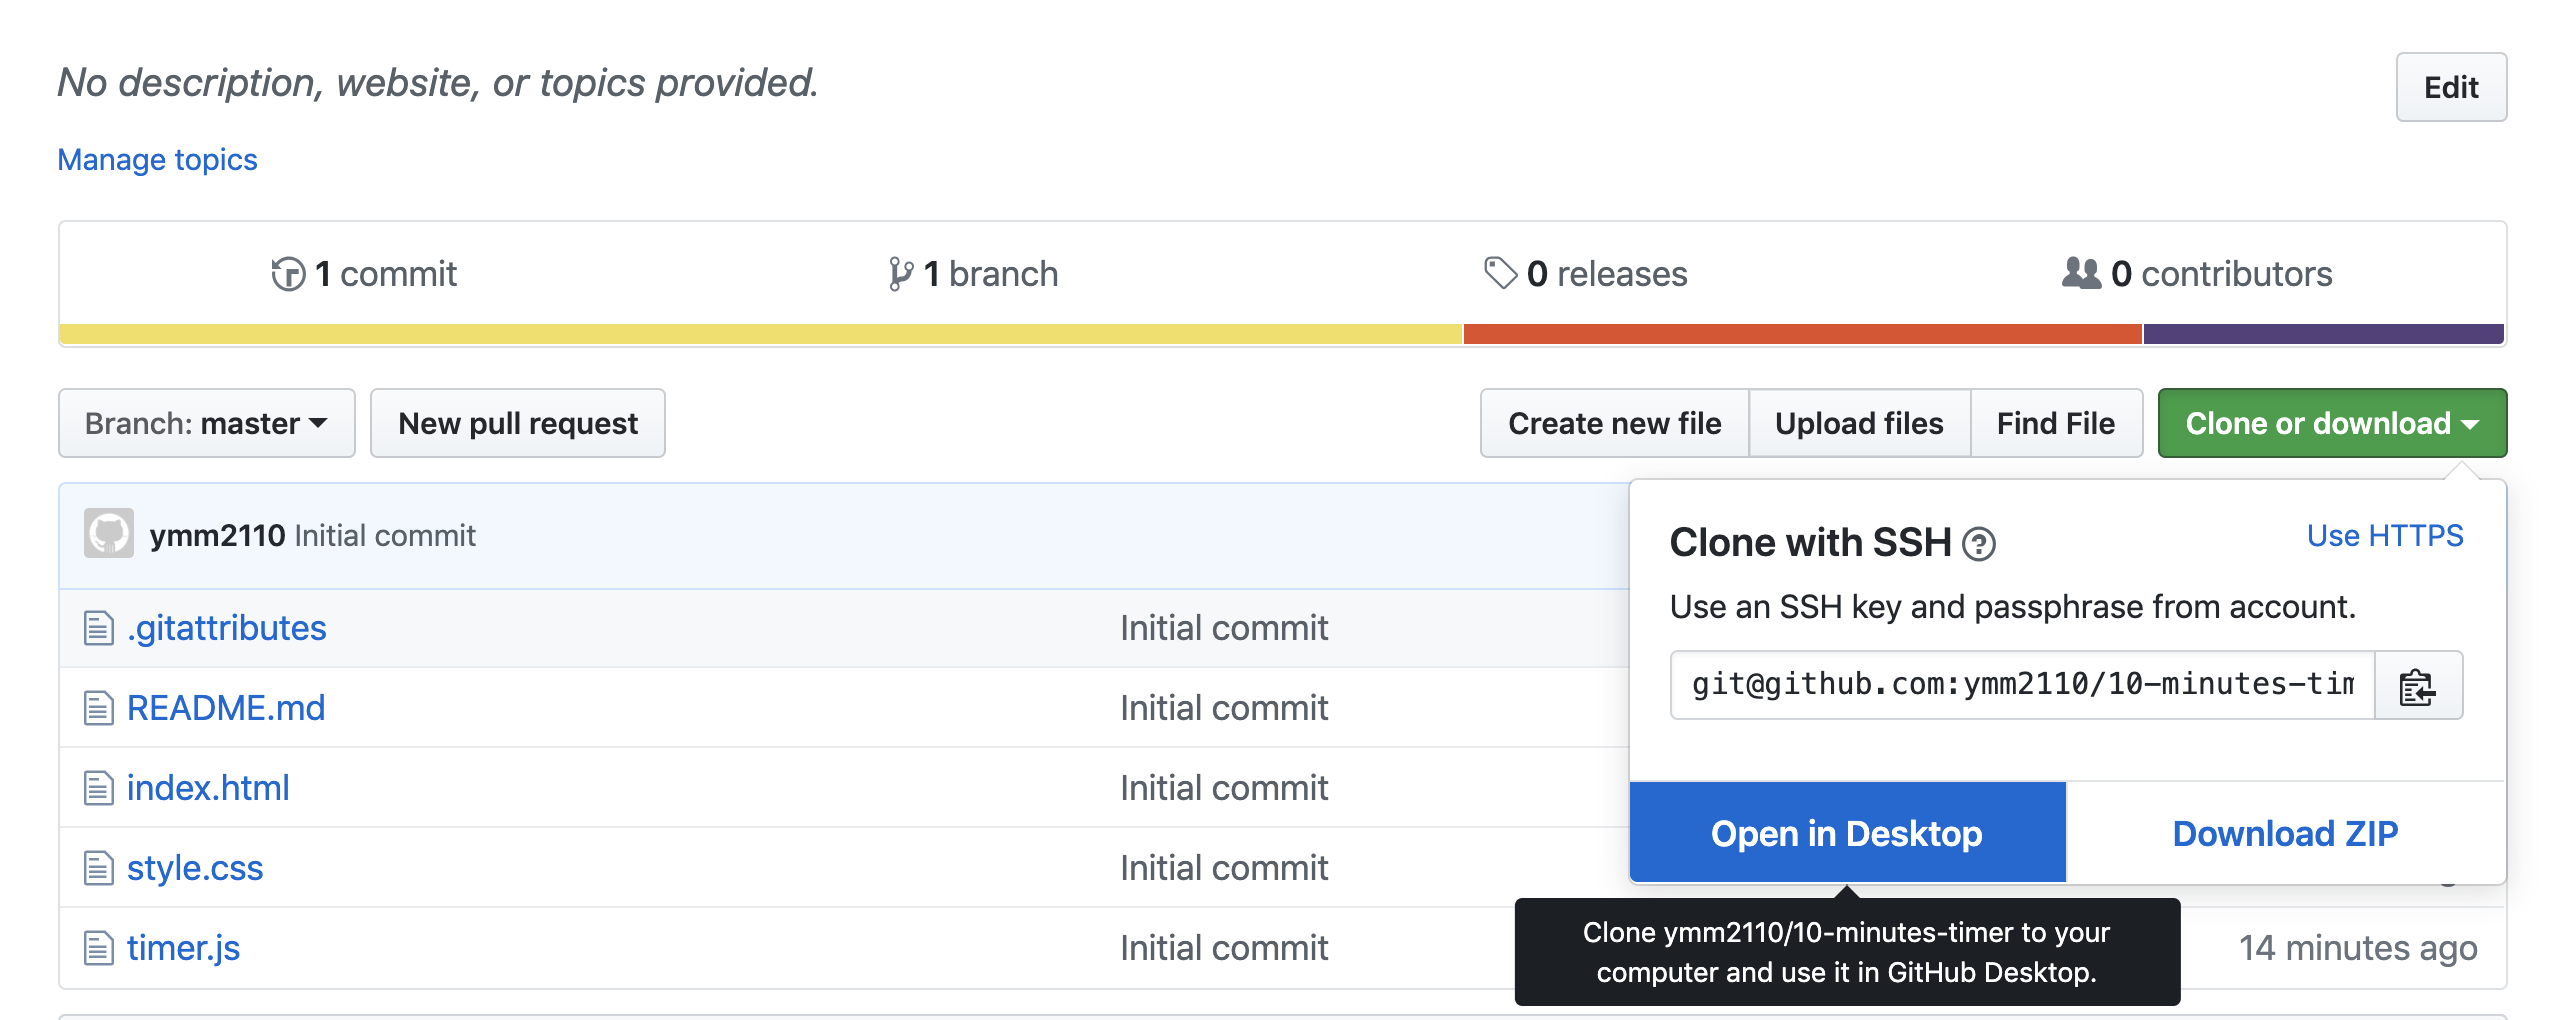Click Initial commit in the timer.js row
2570x1020 pixels.
(x=1224, y=948)
